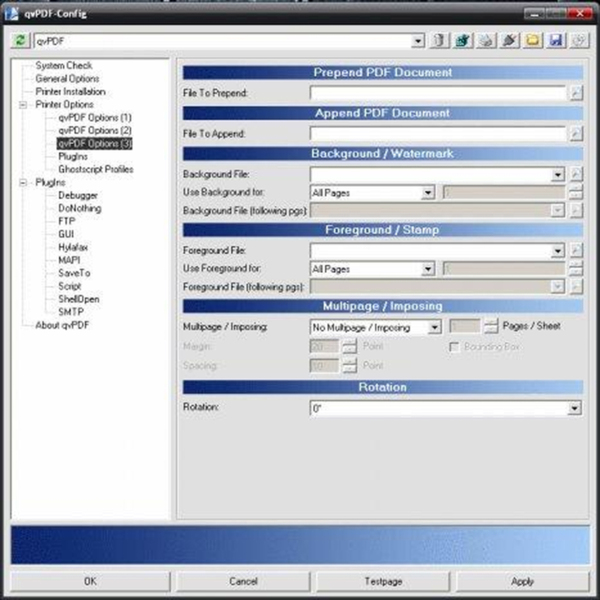Open the Background File dropdown
600x600 pixels.
(x=558, y=174)
